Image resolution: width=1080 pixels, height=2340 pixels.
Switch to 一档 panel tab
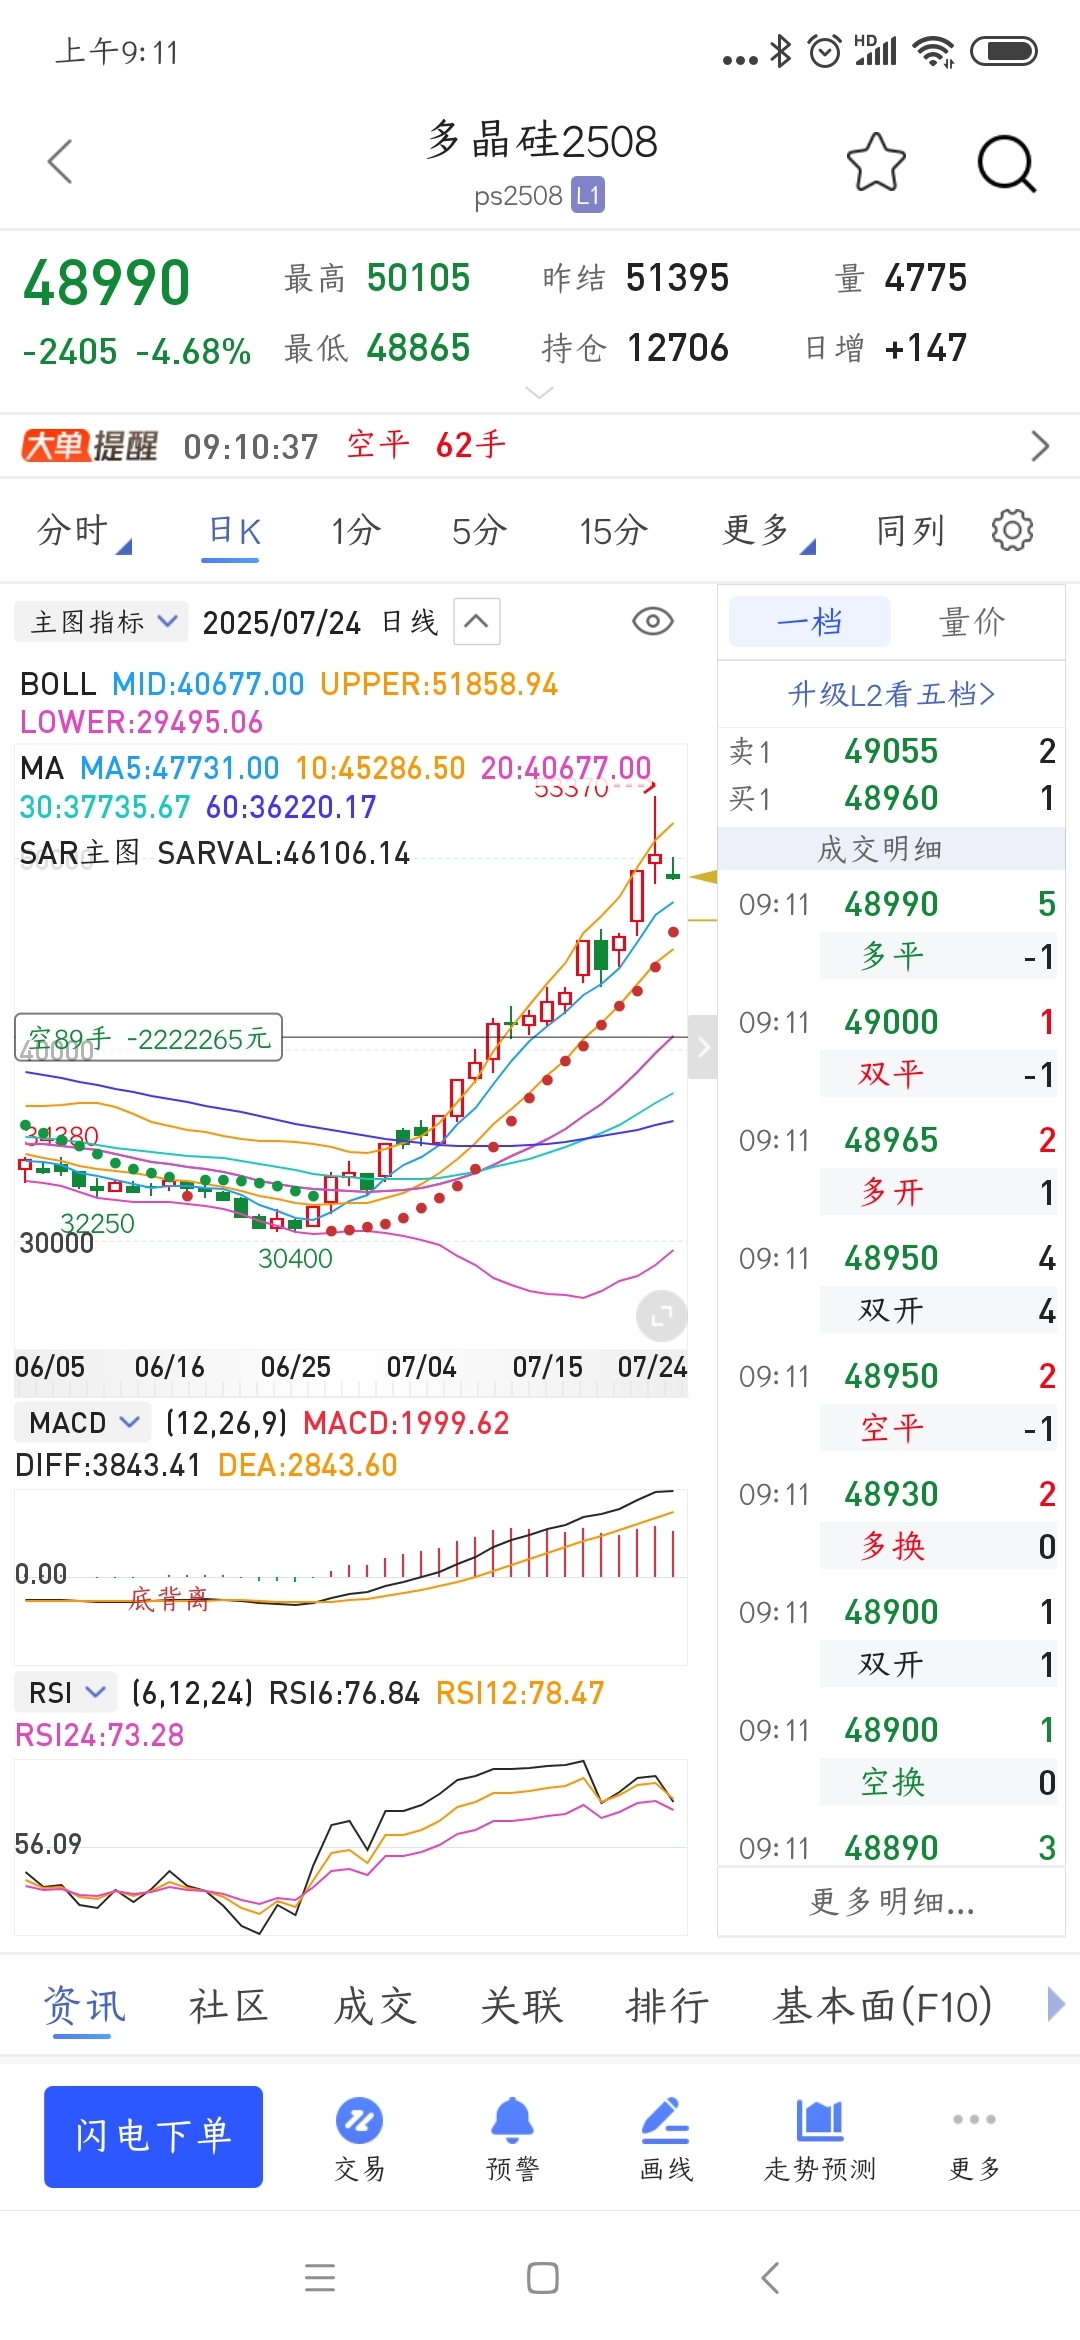(809, 621)
